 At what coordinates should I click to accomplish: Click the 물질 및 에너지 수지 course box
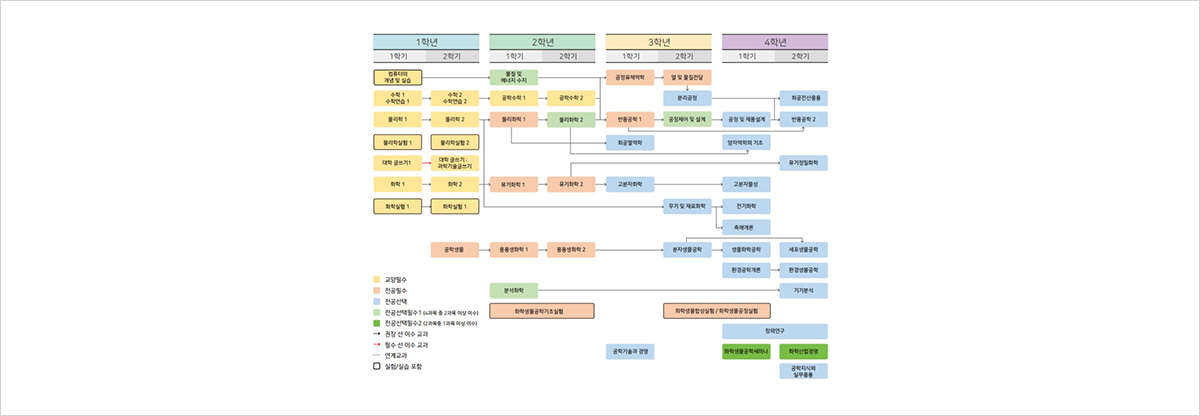[514, 77]
